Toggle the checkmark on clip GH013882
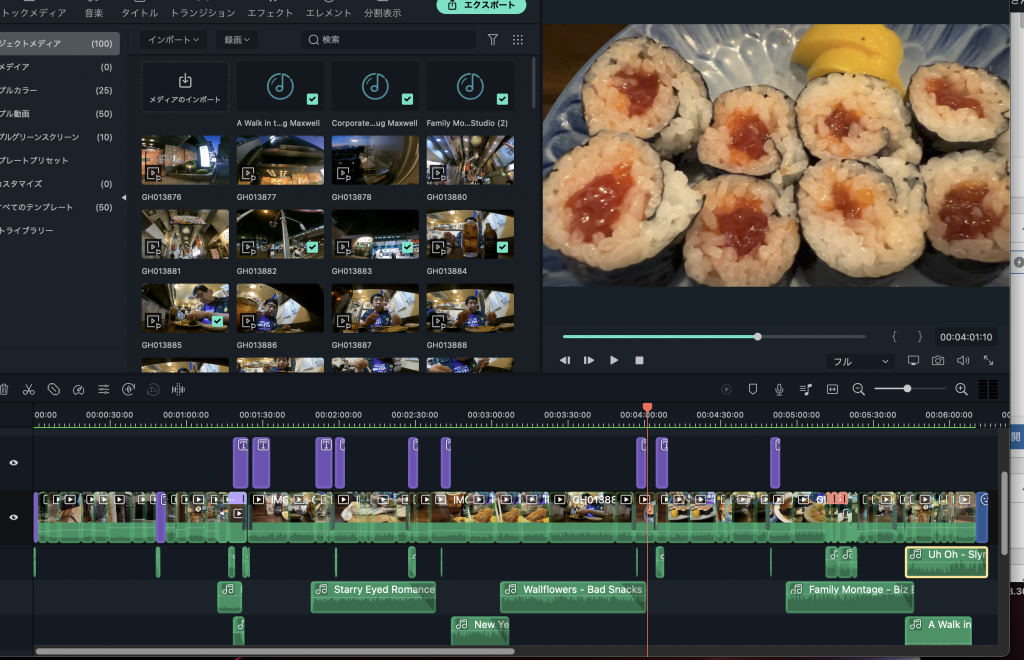Screen dimensions: 1024x660 [312, 247]
